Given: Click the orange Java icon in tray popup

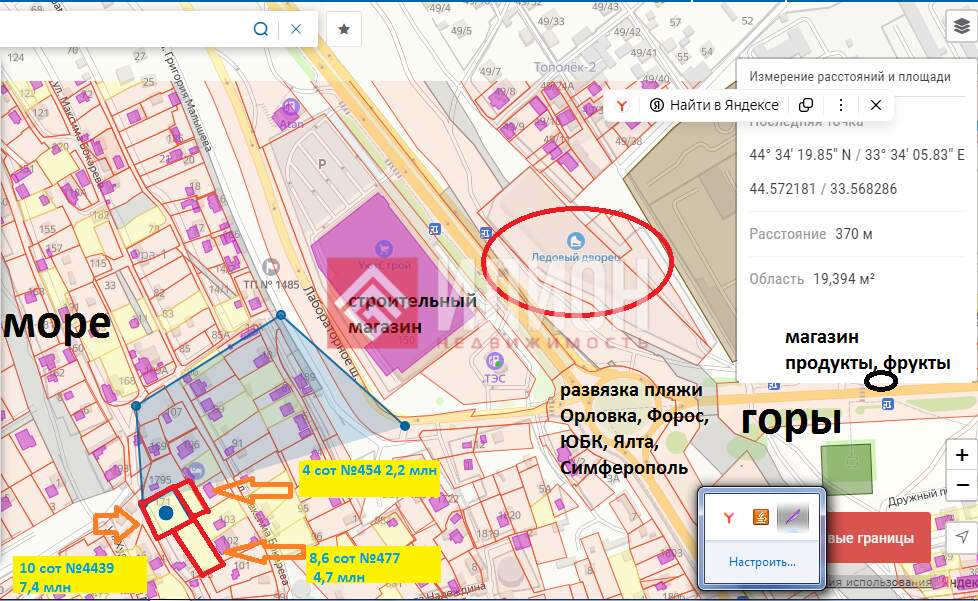Looking at the screenshot, I should [761, 517].
